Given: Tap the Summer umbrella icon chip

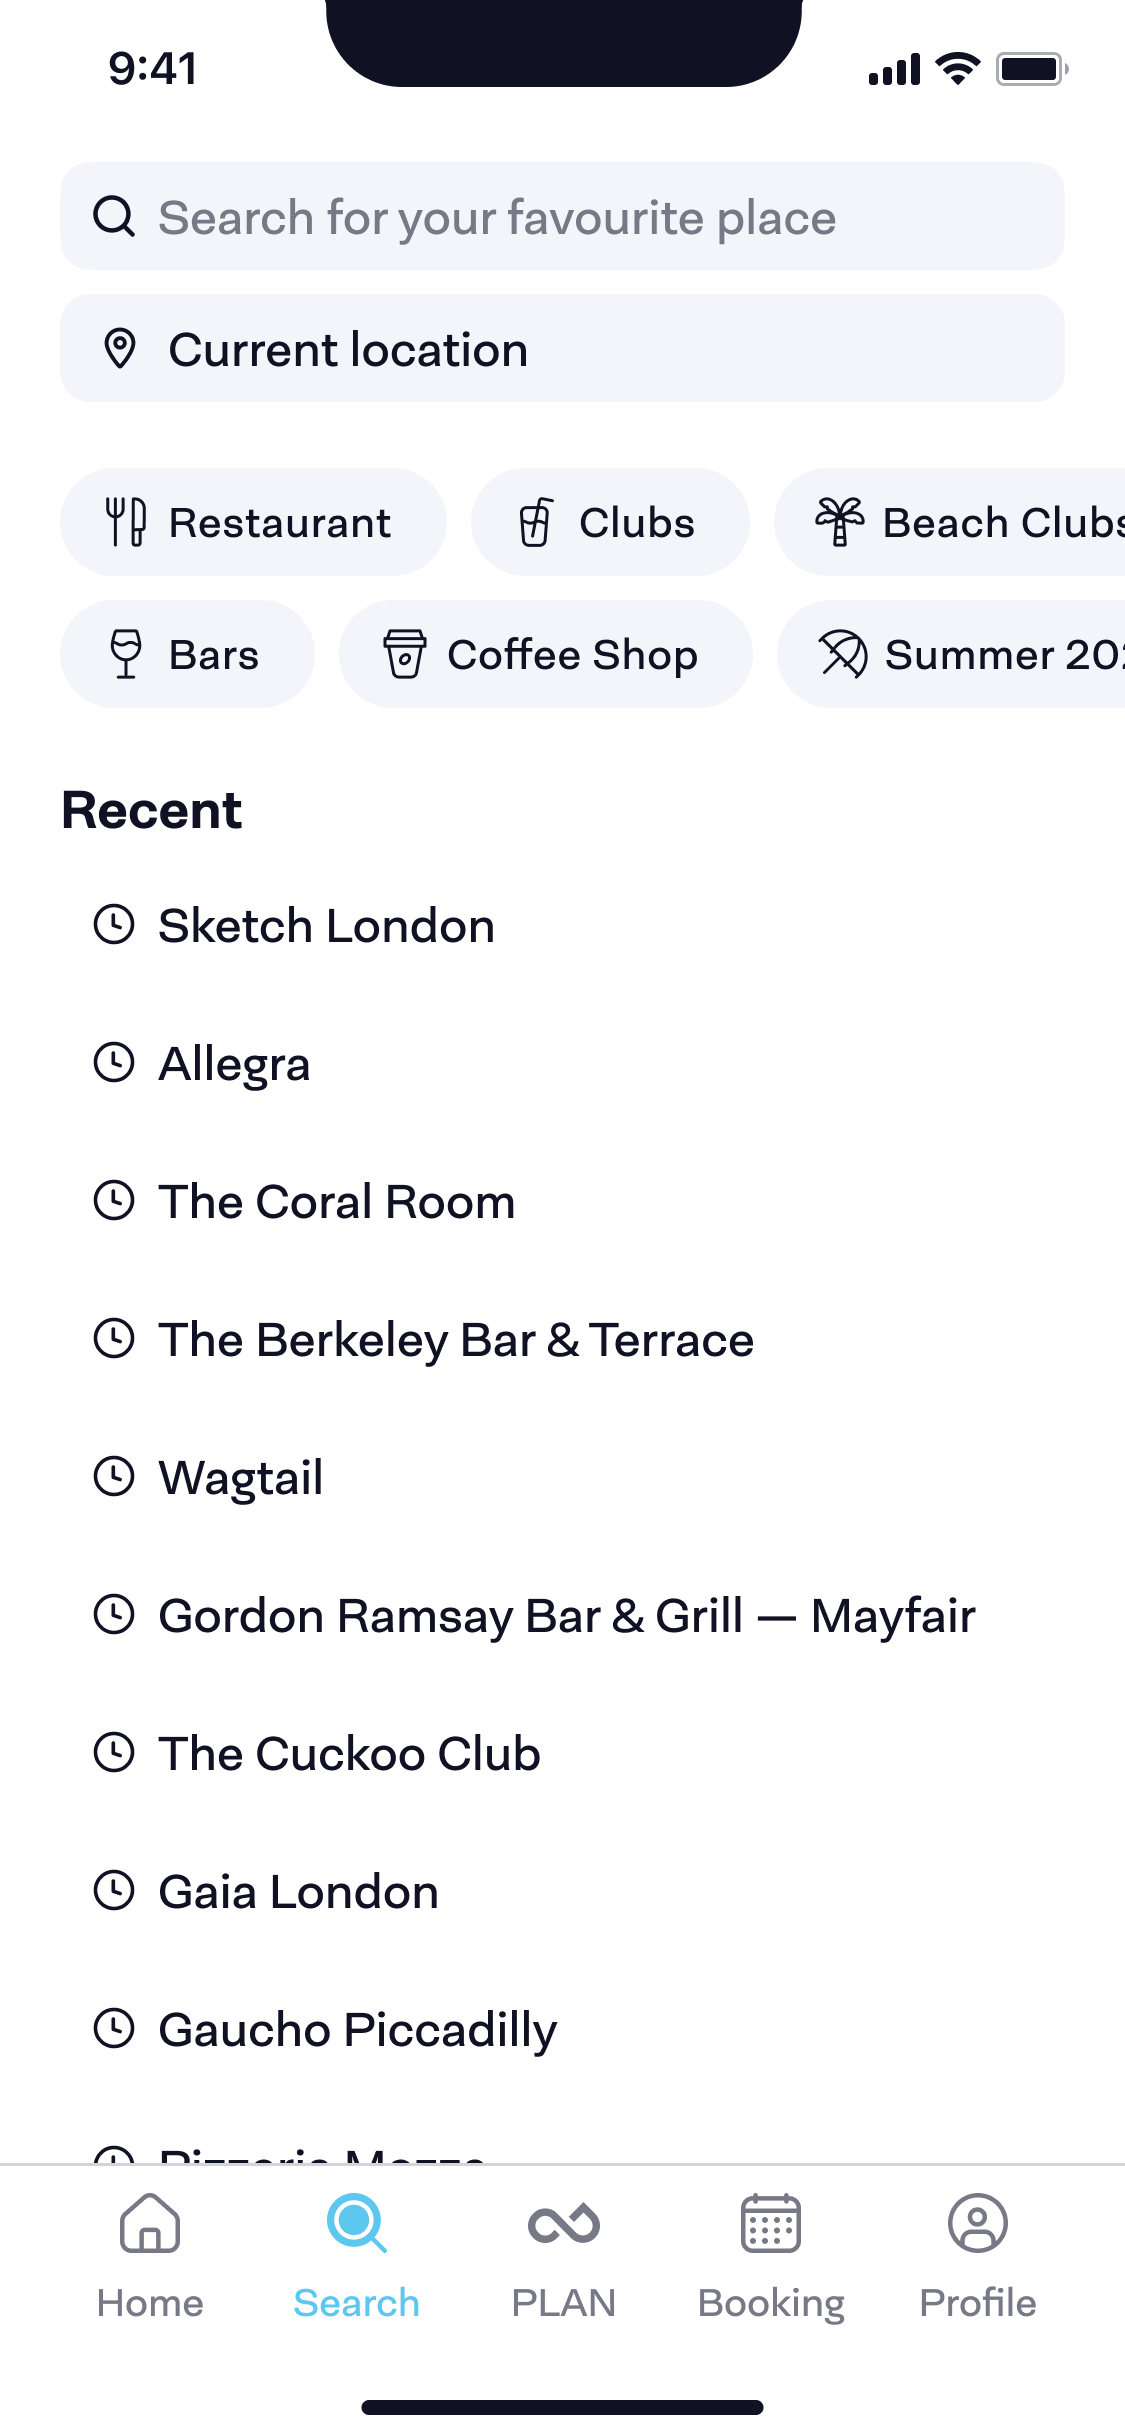Looking at the screenshot, I should pos(843,654).
